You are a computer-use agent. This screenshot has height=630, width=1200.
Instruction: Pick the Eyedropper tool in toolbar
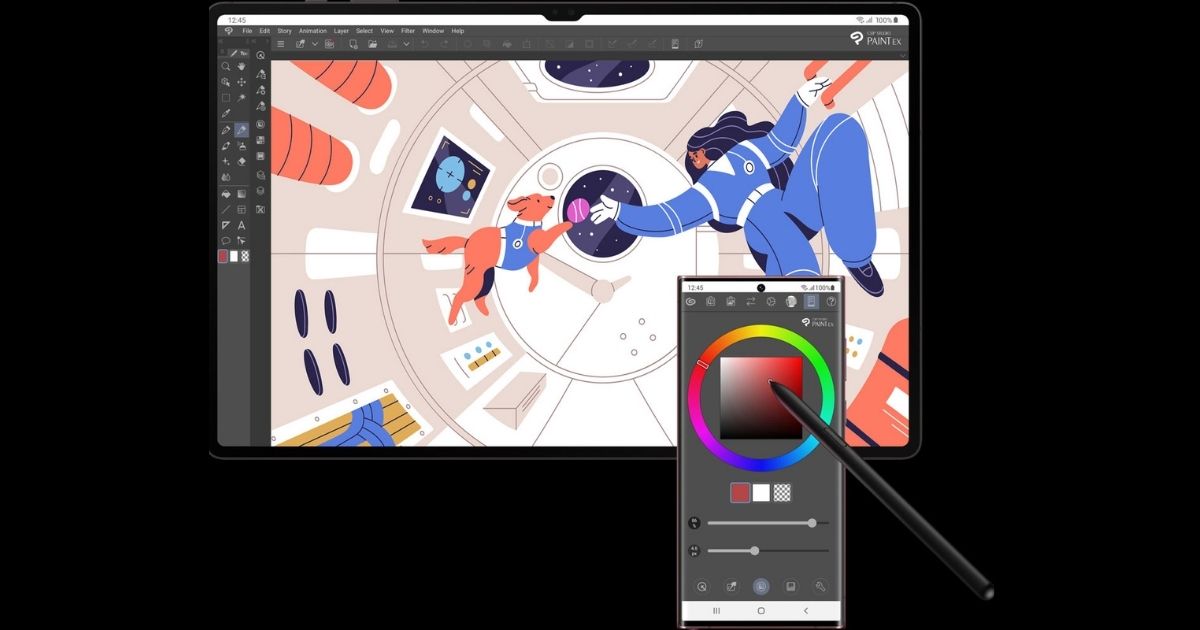click(x=226, y=113)
